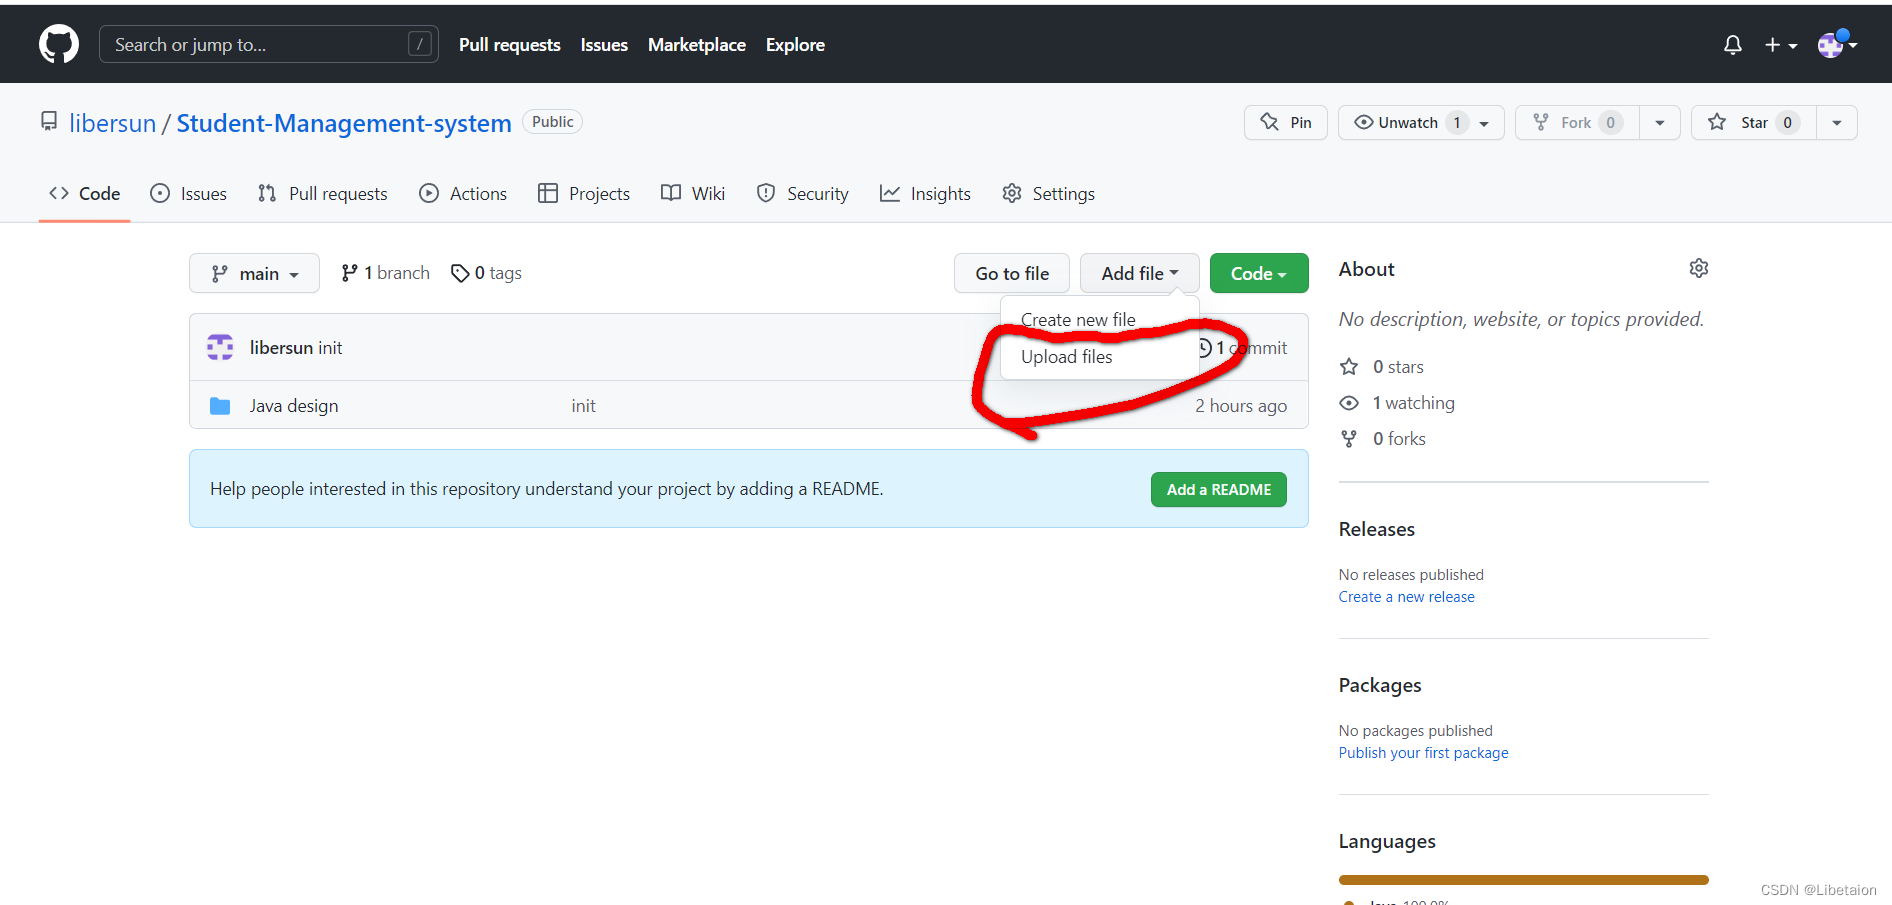Open the Security tab
1892x905 pixels.
pos(803,193)
